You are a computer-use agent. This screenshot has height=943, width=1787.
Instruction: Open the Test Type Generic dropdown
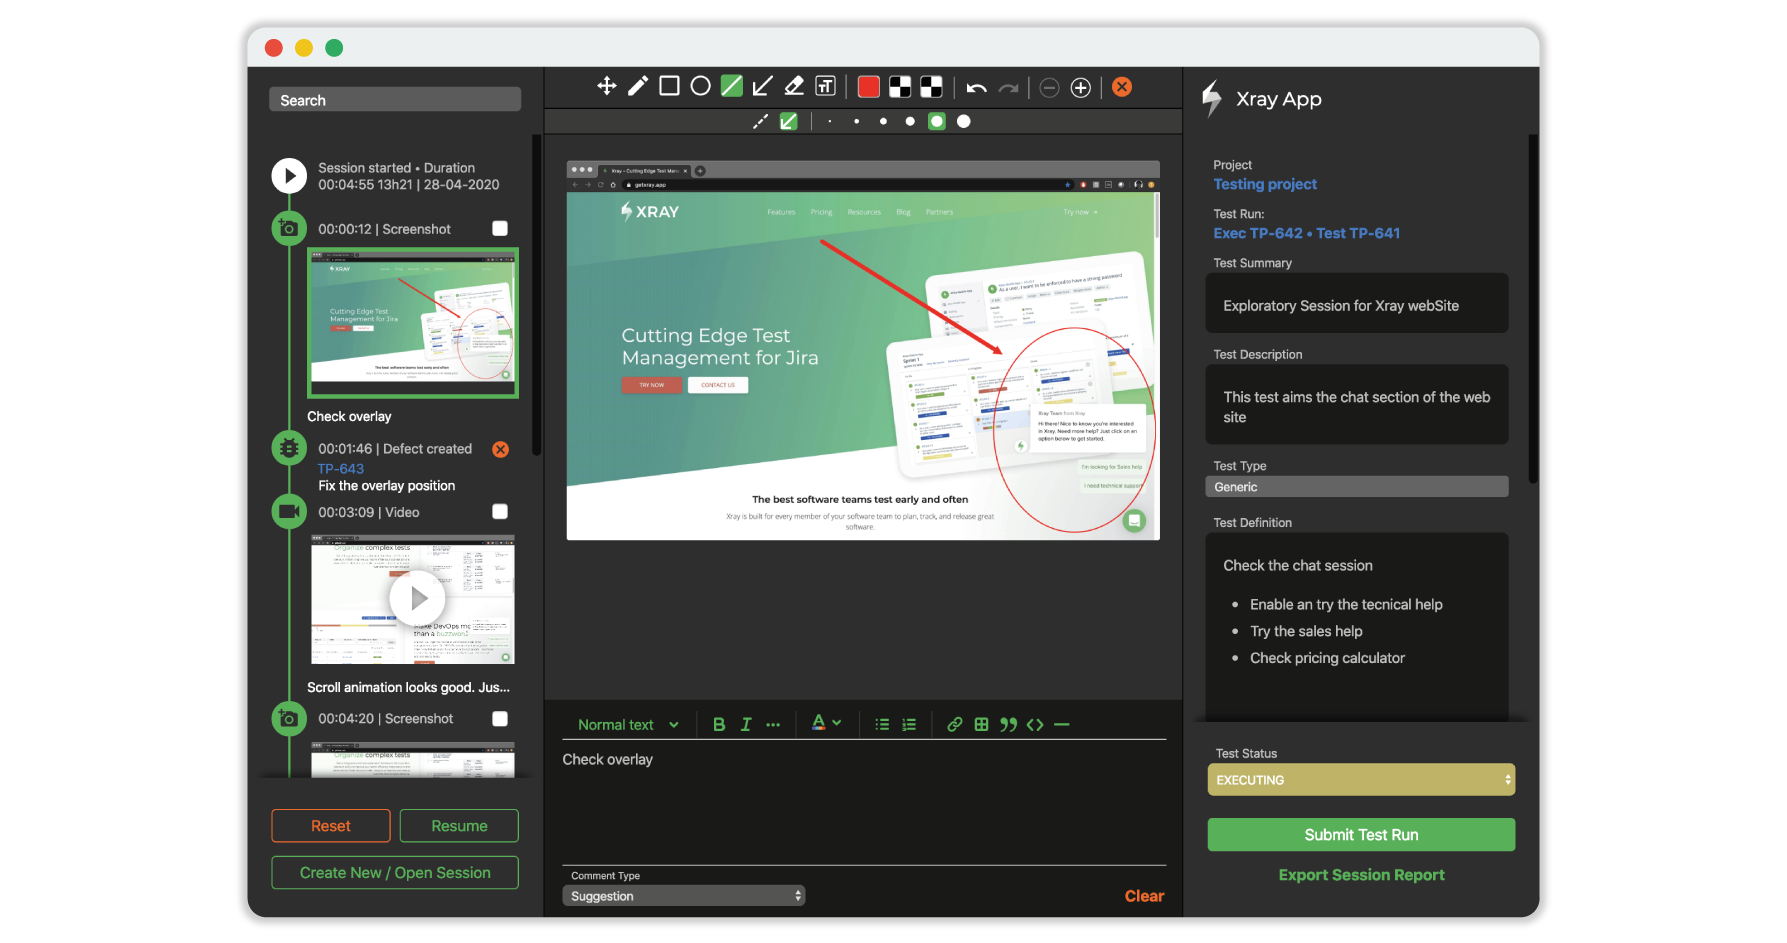[x=1356, y=487]
